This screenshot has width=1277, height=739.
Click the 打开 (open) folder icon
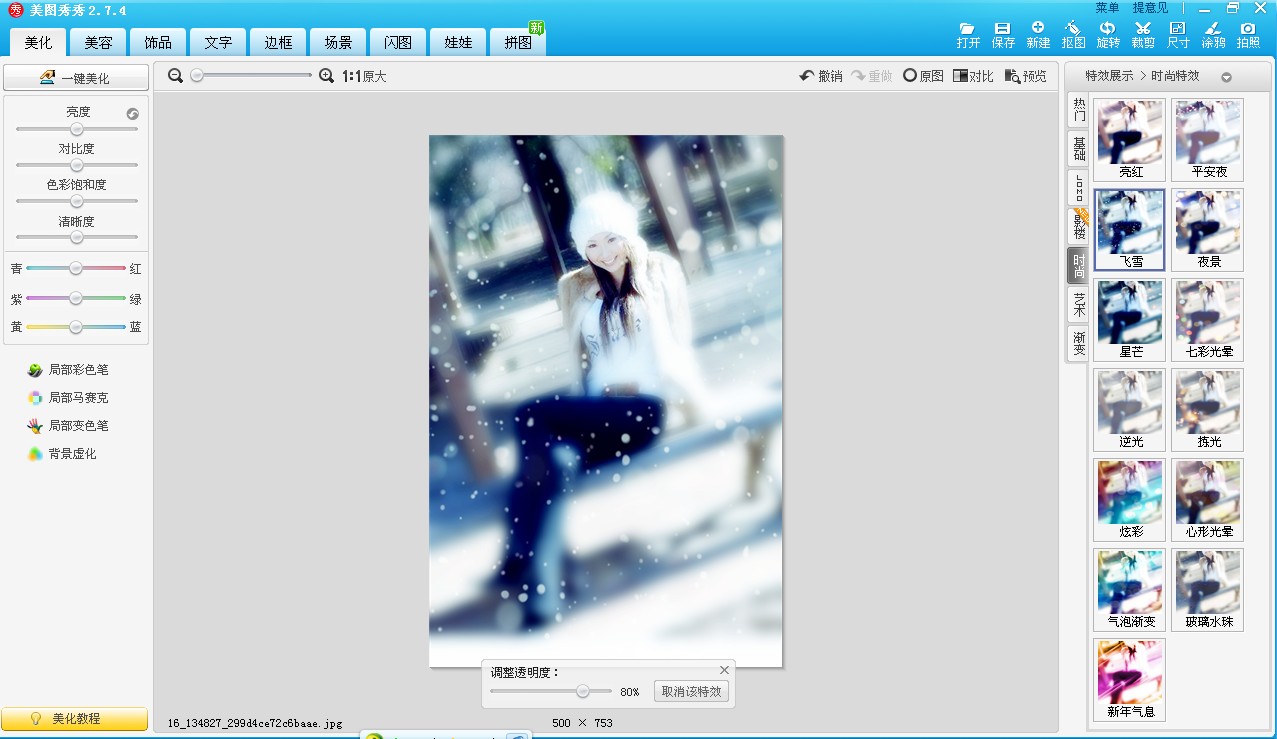[x=967, y=29]
